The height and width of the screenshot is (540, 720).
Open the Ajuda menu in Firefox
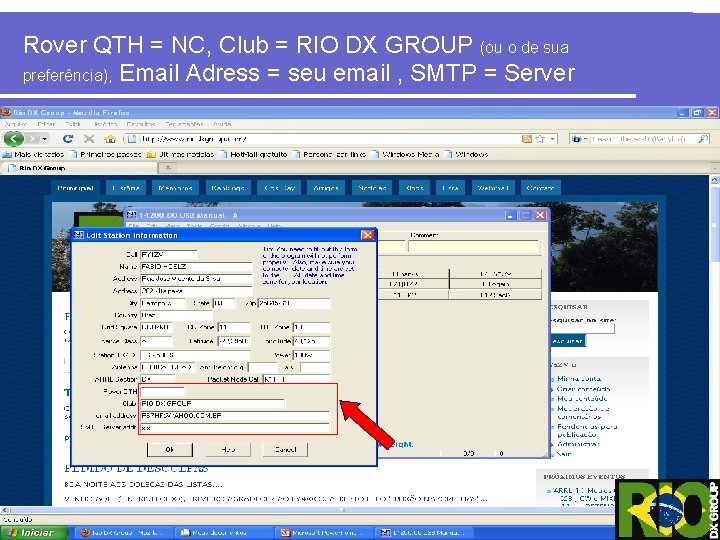point(222,124)
